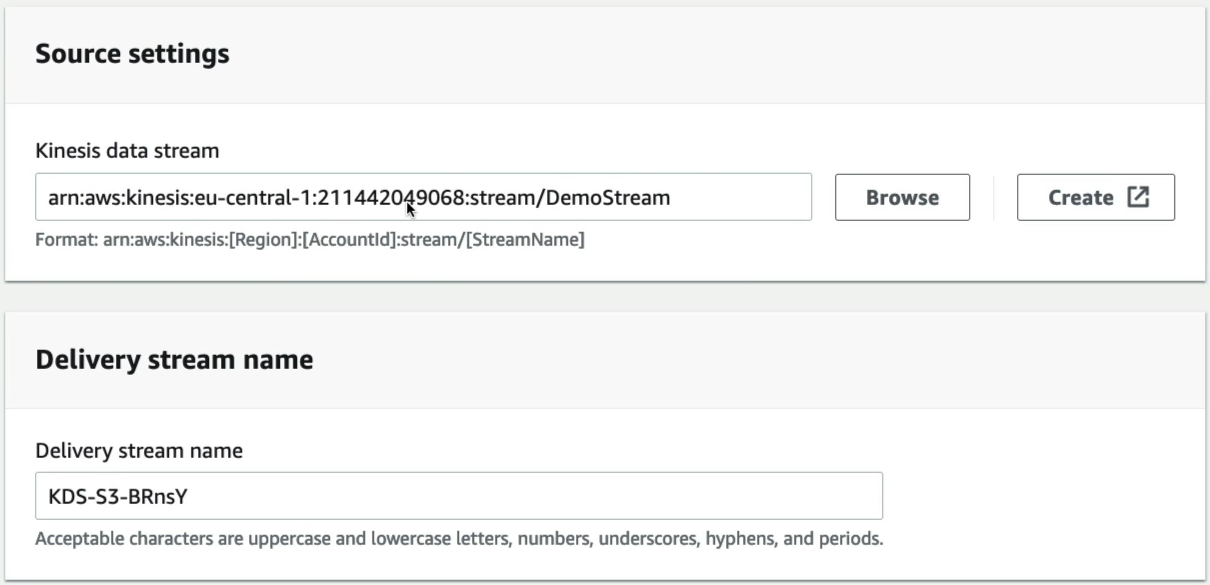The height and width of the screenshot is (585, 1210).
Task: Click the Create data stream button
Action: [x=1095, y=197]
